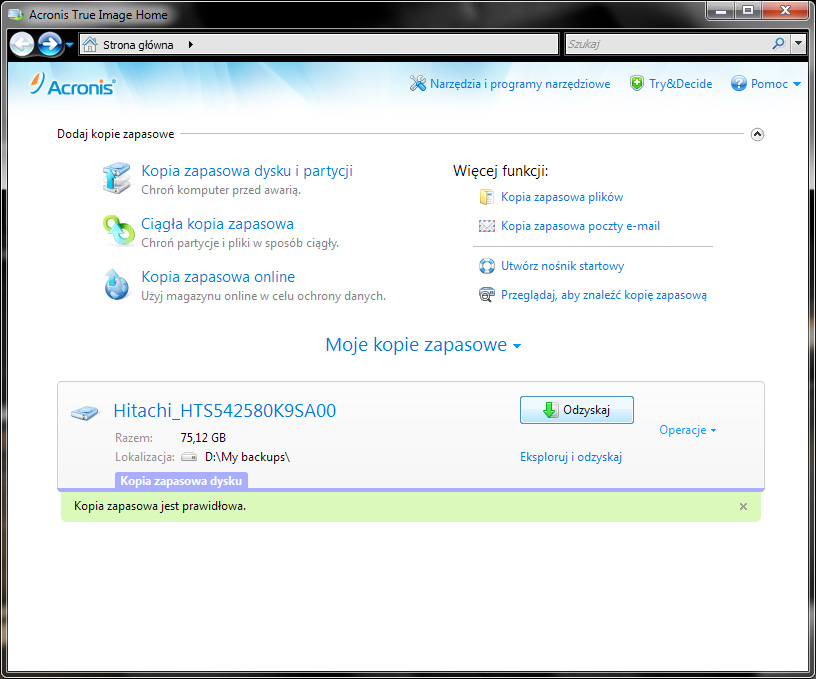This screenshot has width=816, height=679.
Task: Open Kopia zapasowa plików
Action: pos(562,197)
